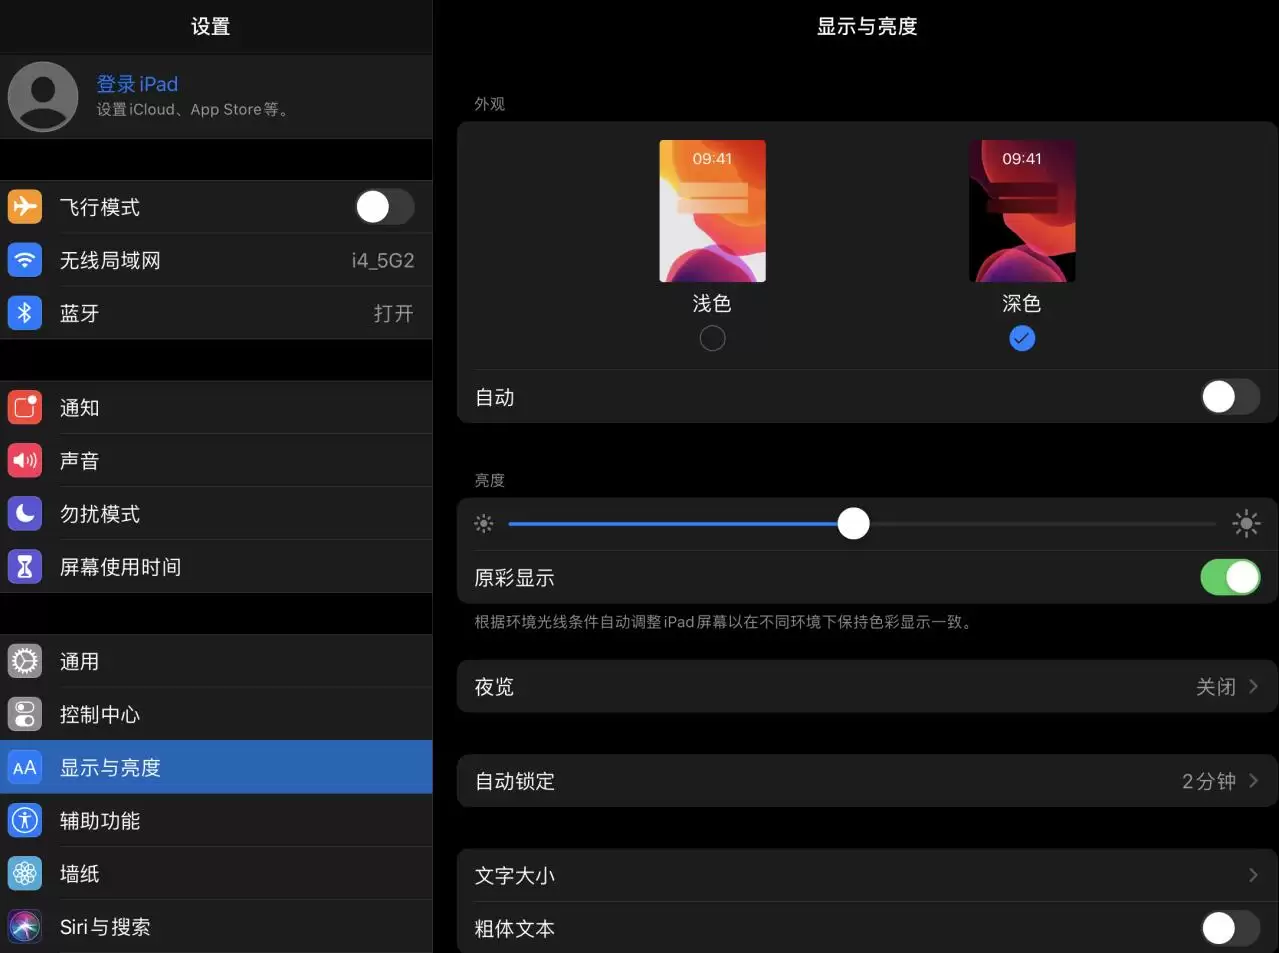
Task: Tap the 关闭 Night Shift value
Action: pos(1216,687)
